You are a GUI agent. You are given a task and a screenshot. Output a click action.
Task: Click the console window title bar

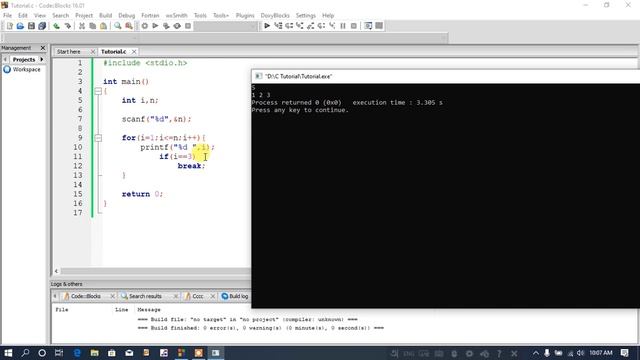coord(446,76)
